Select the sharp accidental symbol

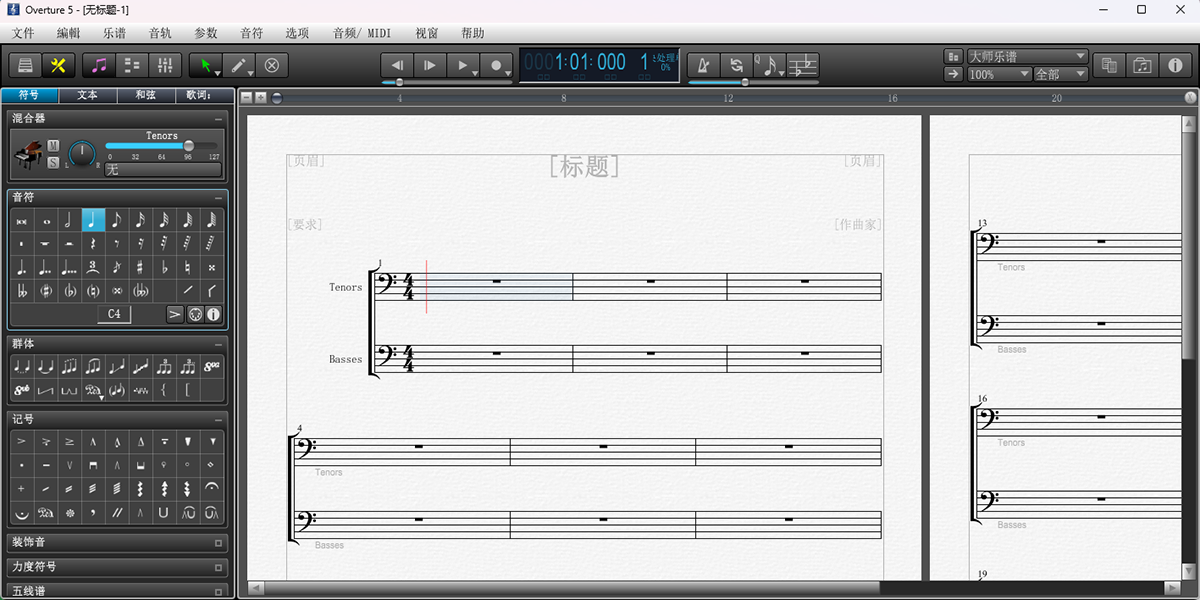tap(140, 269)
